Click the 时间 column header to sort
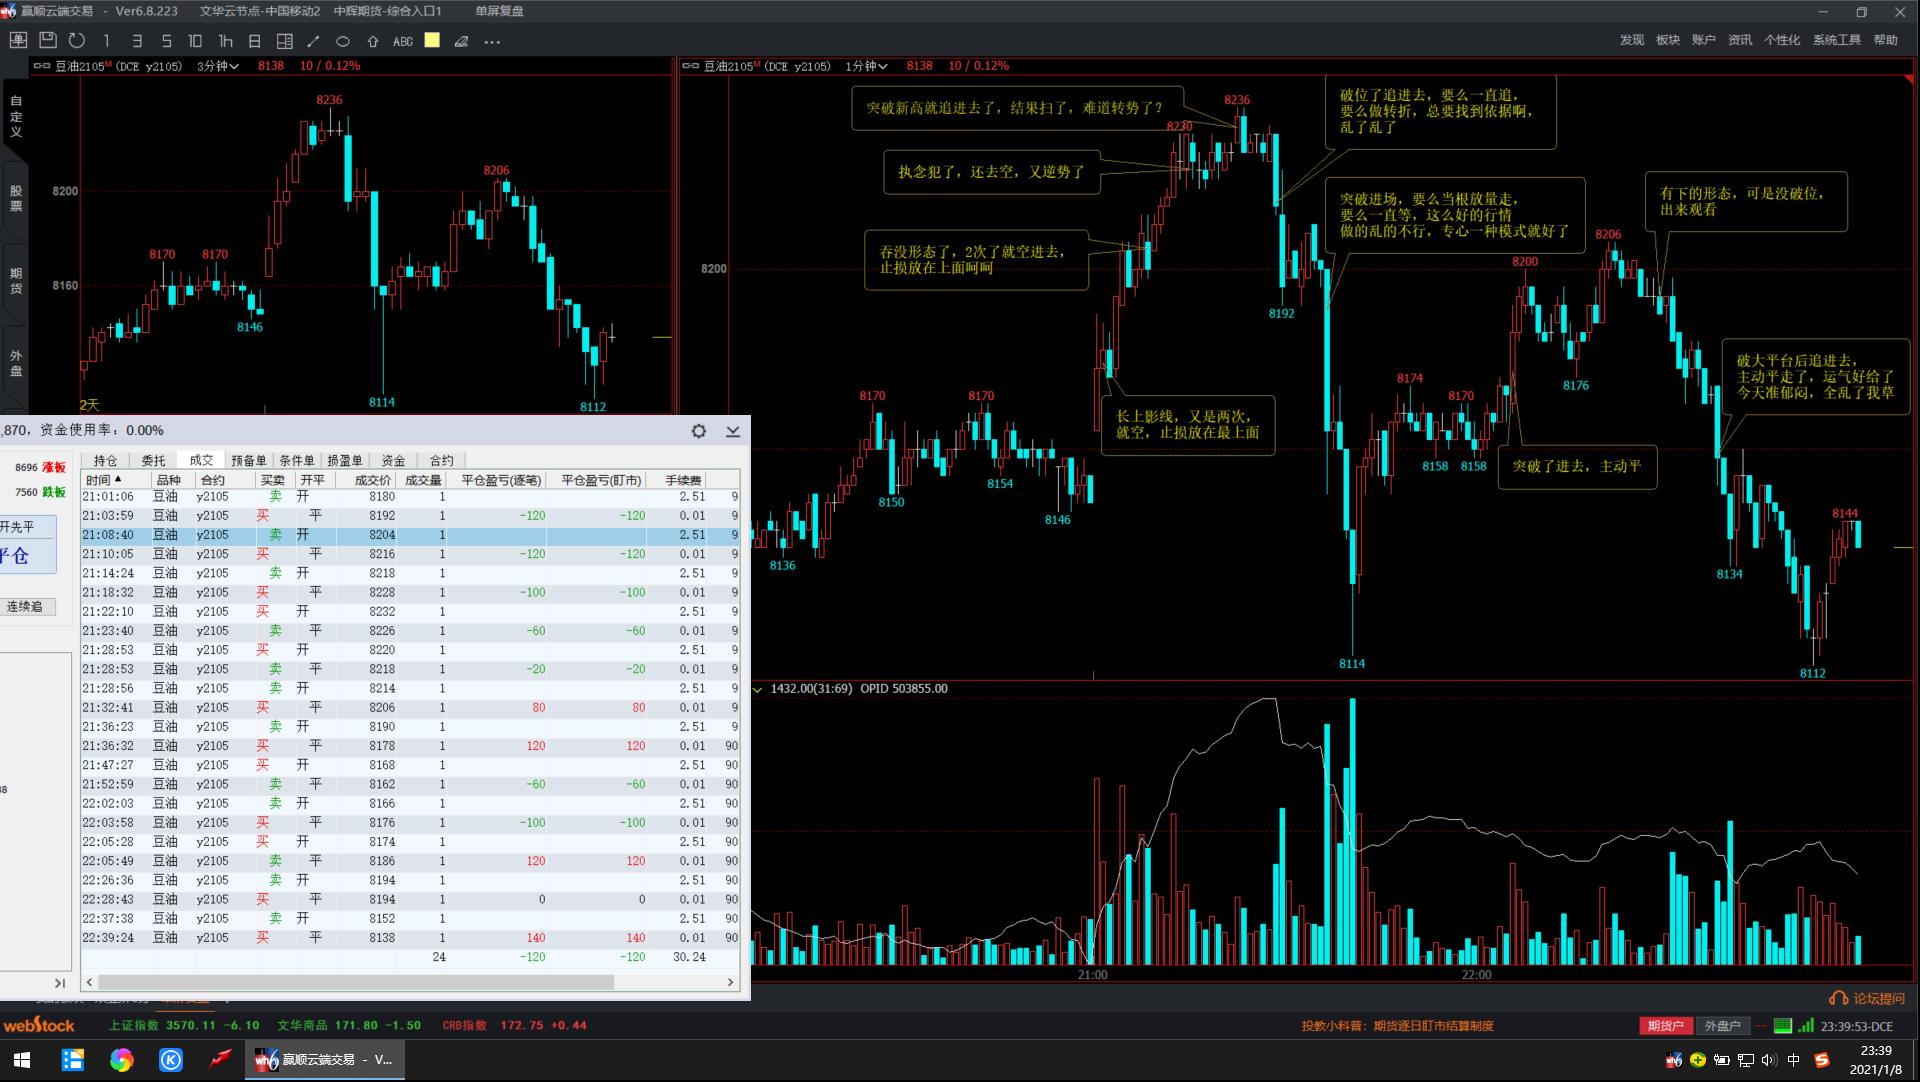This screenshot has height=1082, width=1920. click(x=103, y=480)
